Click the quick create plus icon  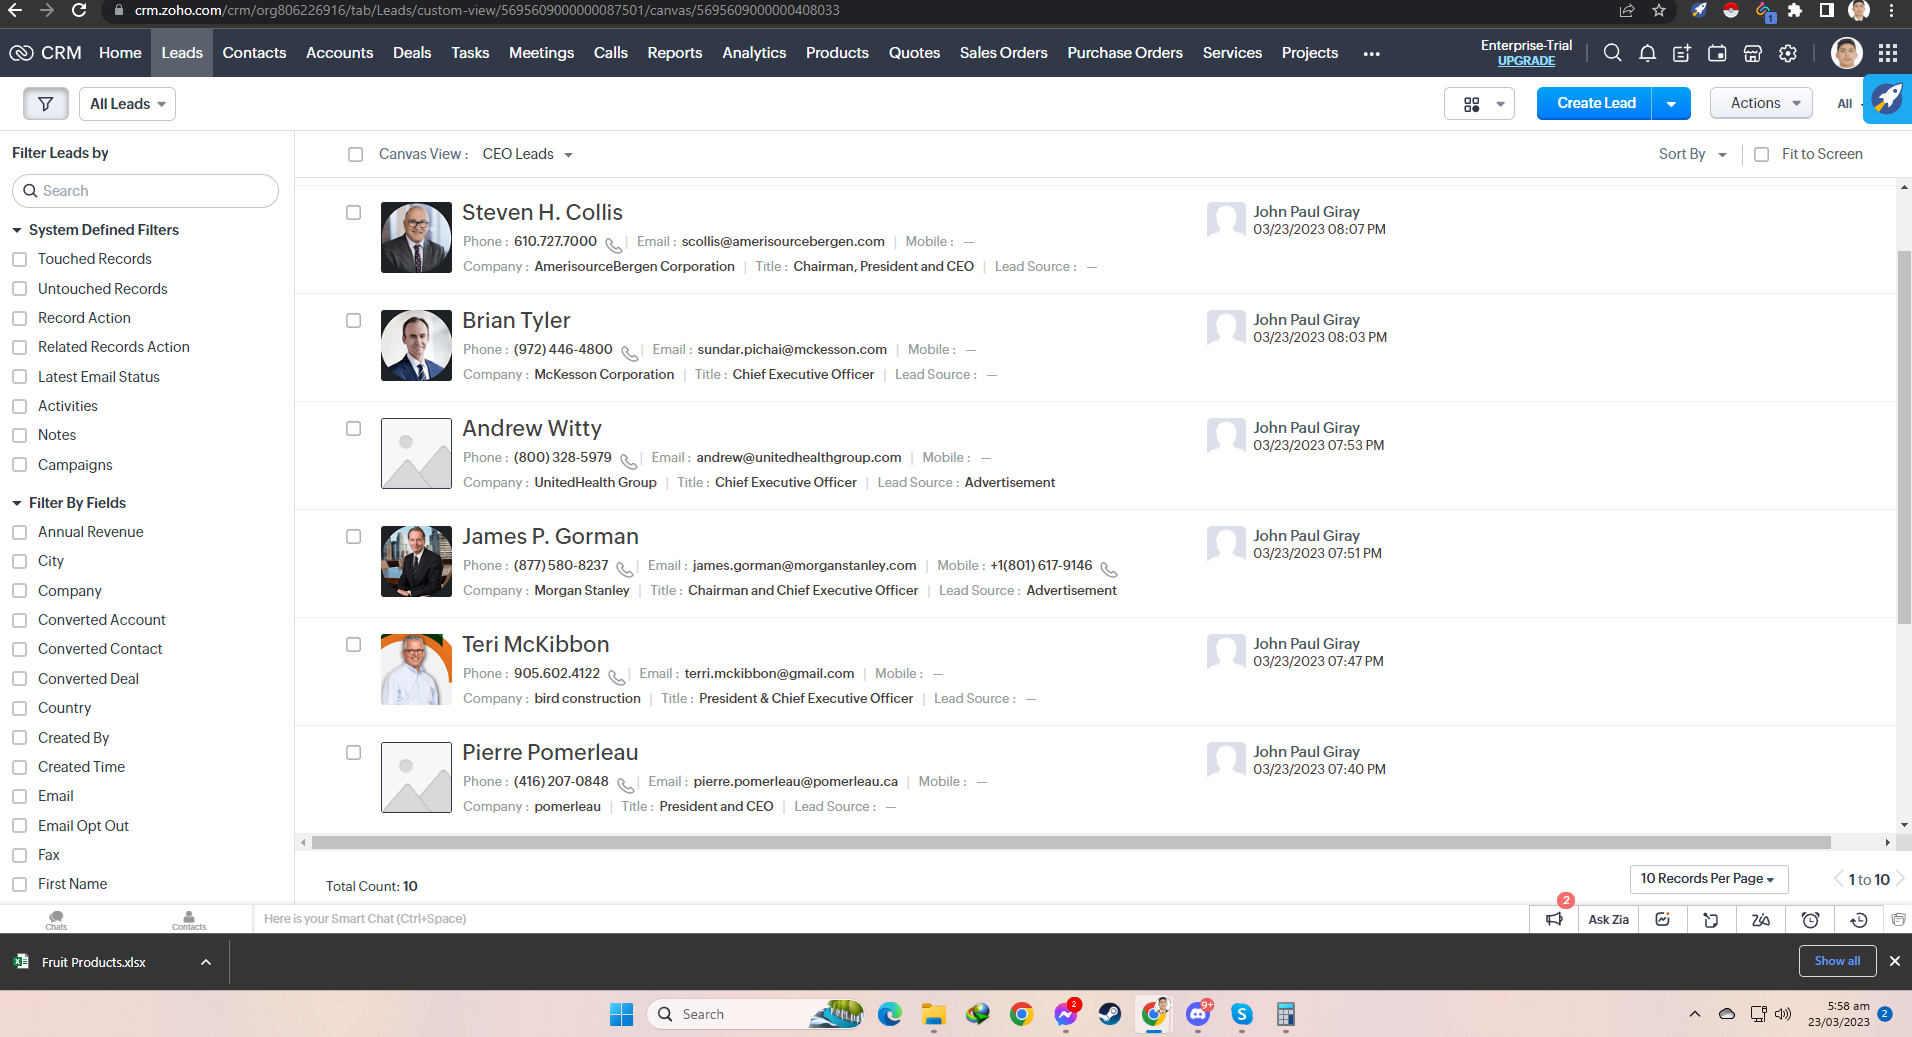(x=1682, y=53)
